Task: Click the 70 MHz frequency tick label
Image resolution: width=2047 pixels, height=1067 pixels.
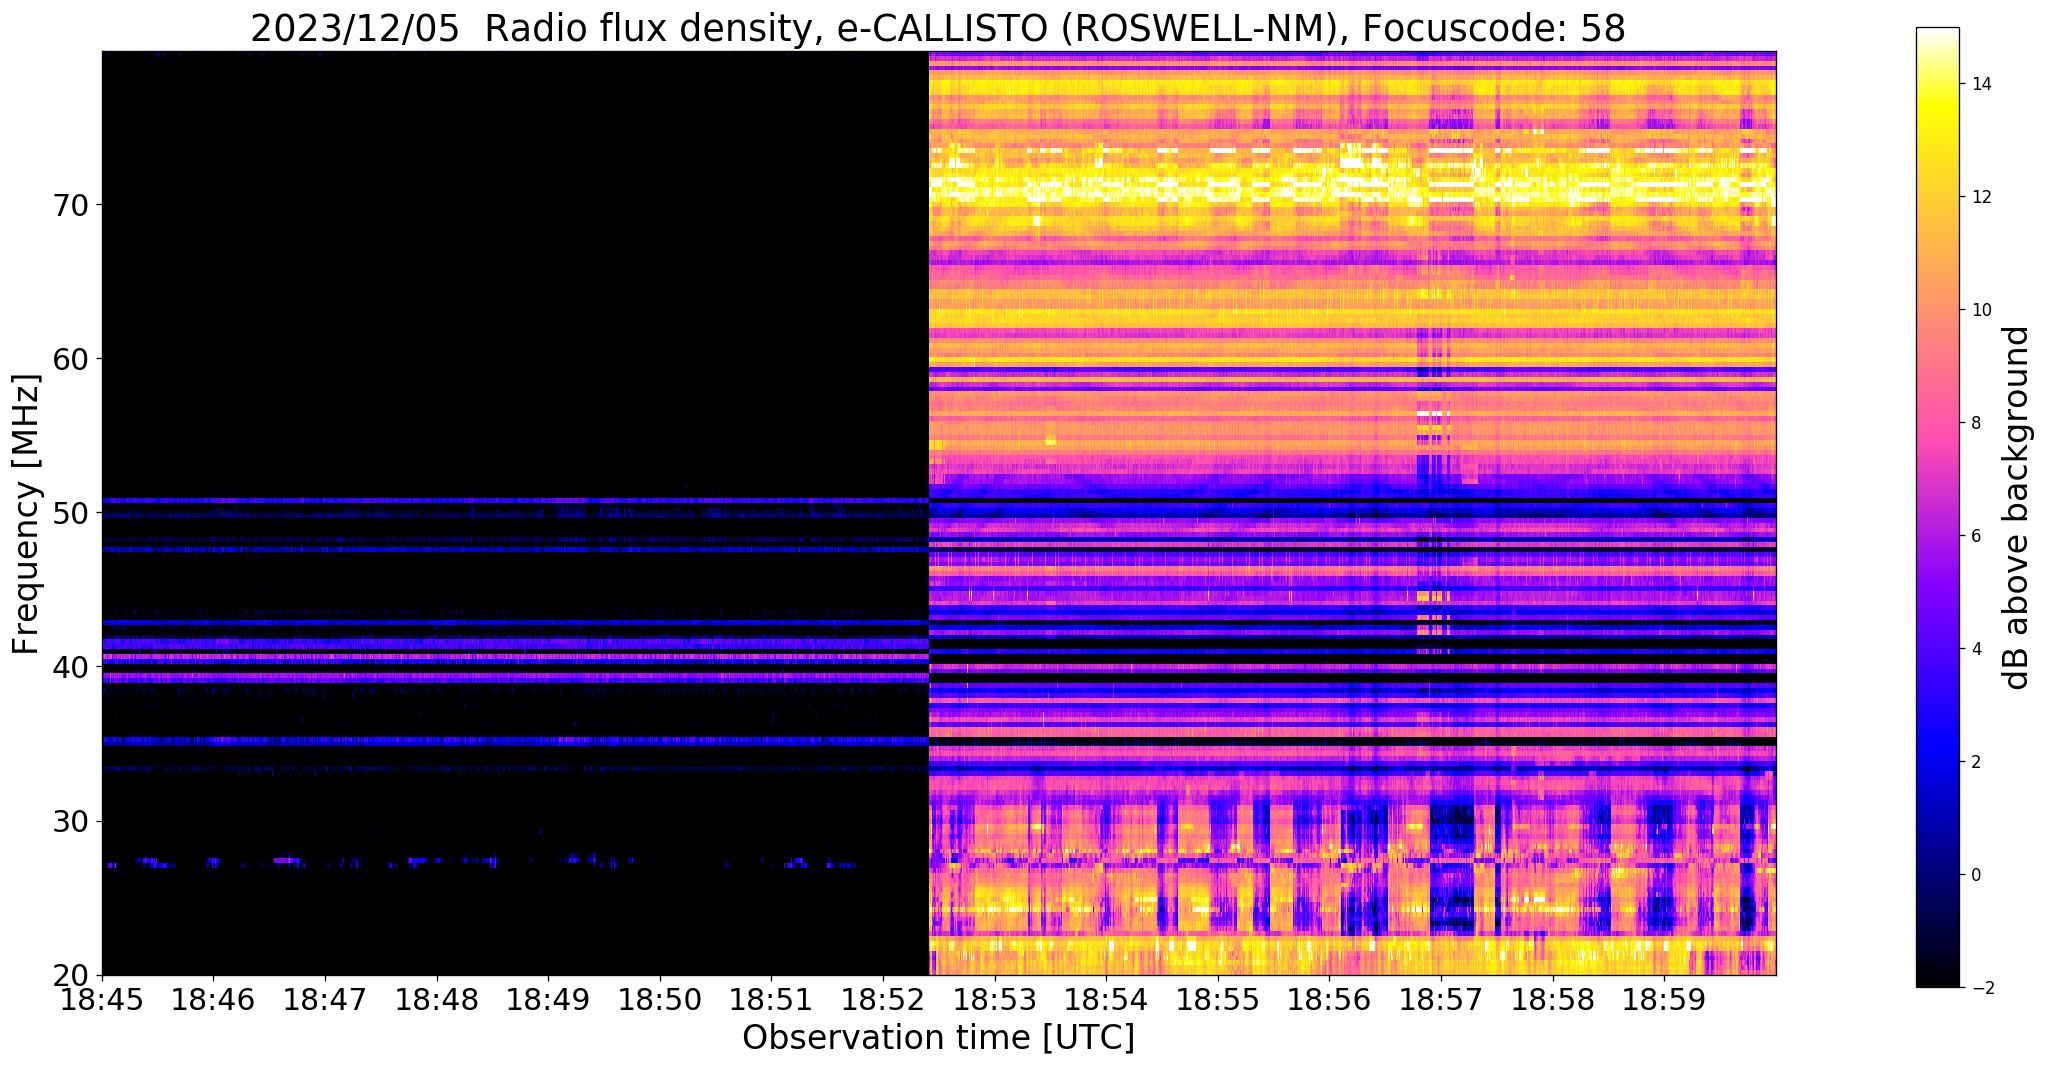Action: pyautogui.click(x=71, y=205)
